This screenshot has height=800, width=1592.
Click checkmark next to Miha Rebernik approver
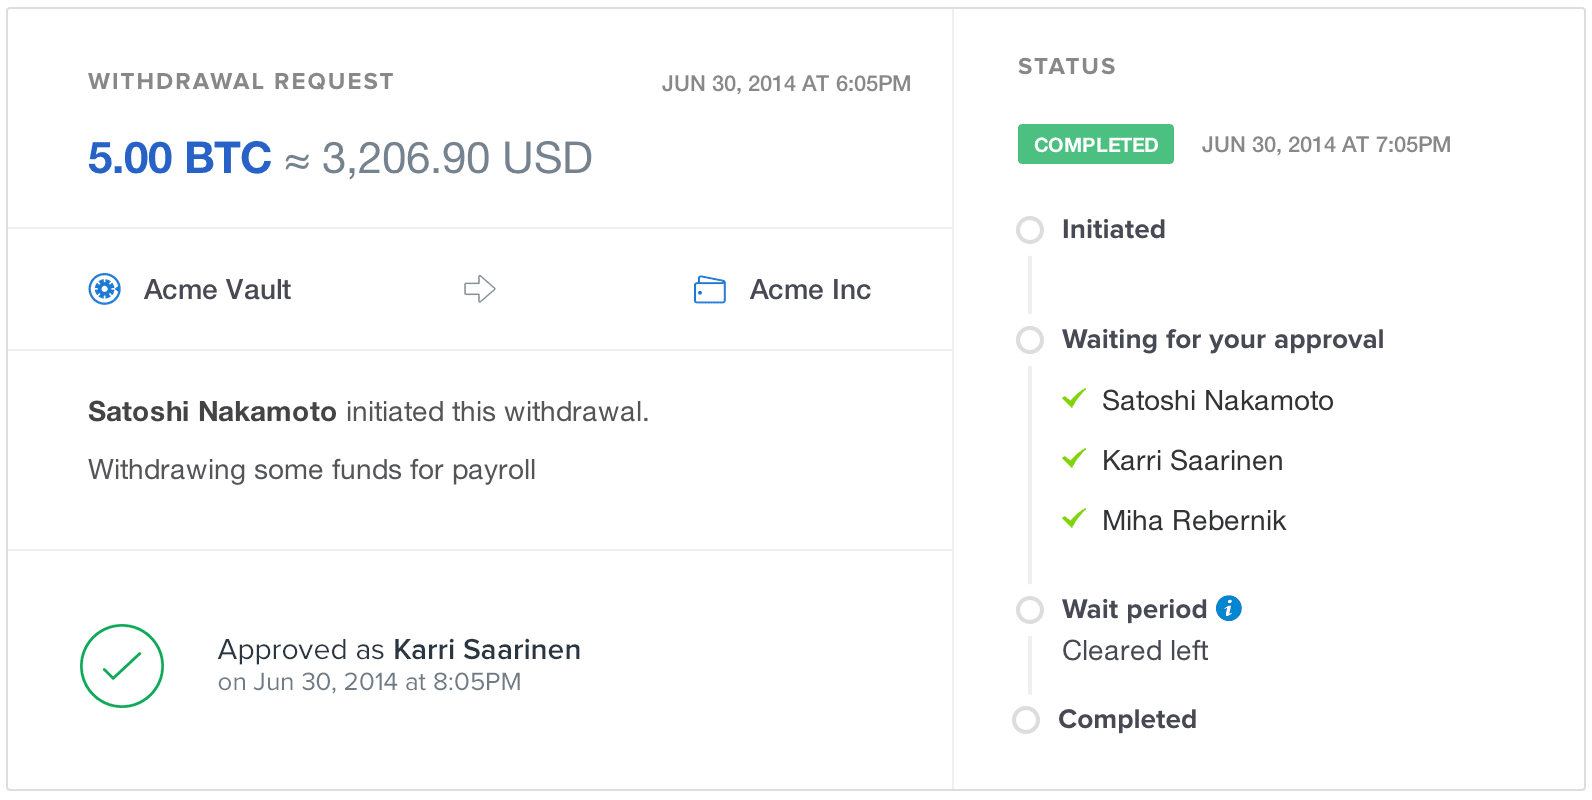click(x=1074, y=519)
